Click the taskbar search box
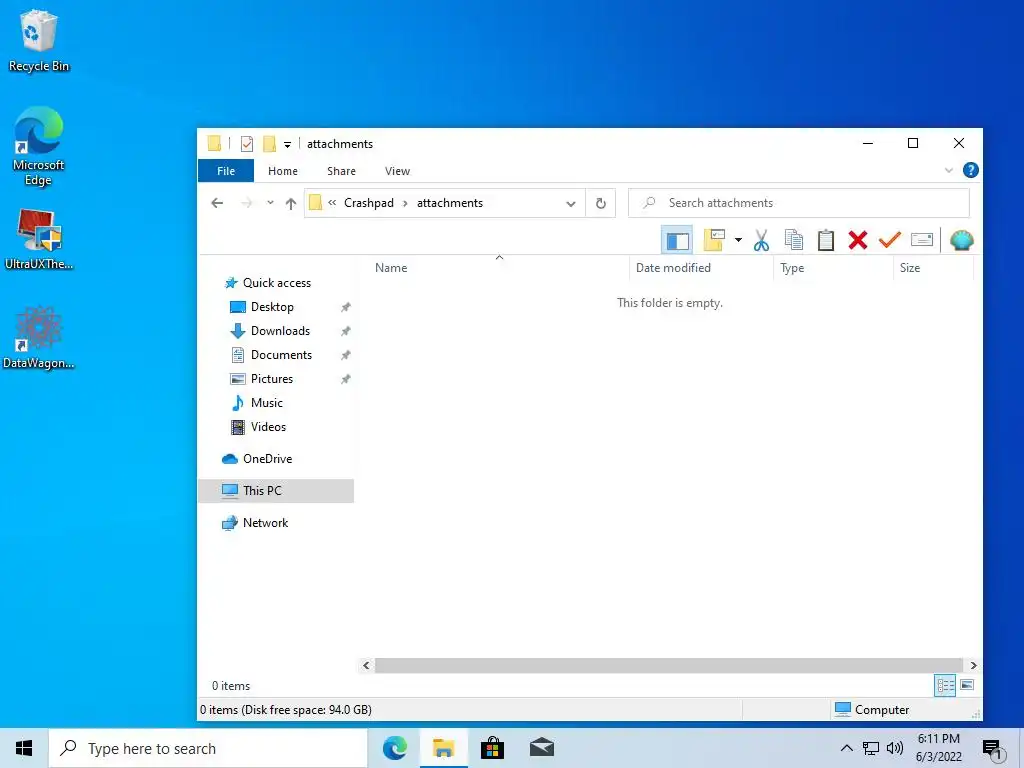Screen dimensions: 1024x768 point(208,748)
